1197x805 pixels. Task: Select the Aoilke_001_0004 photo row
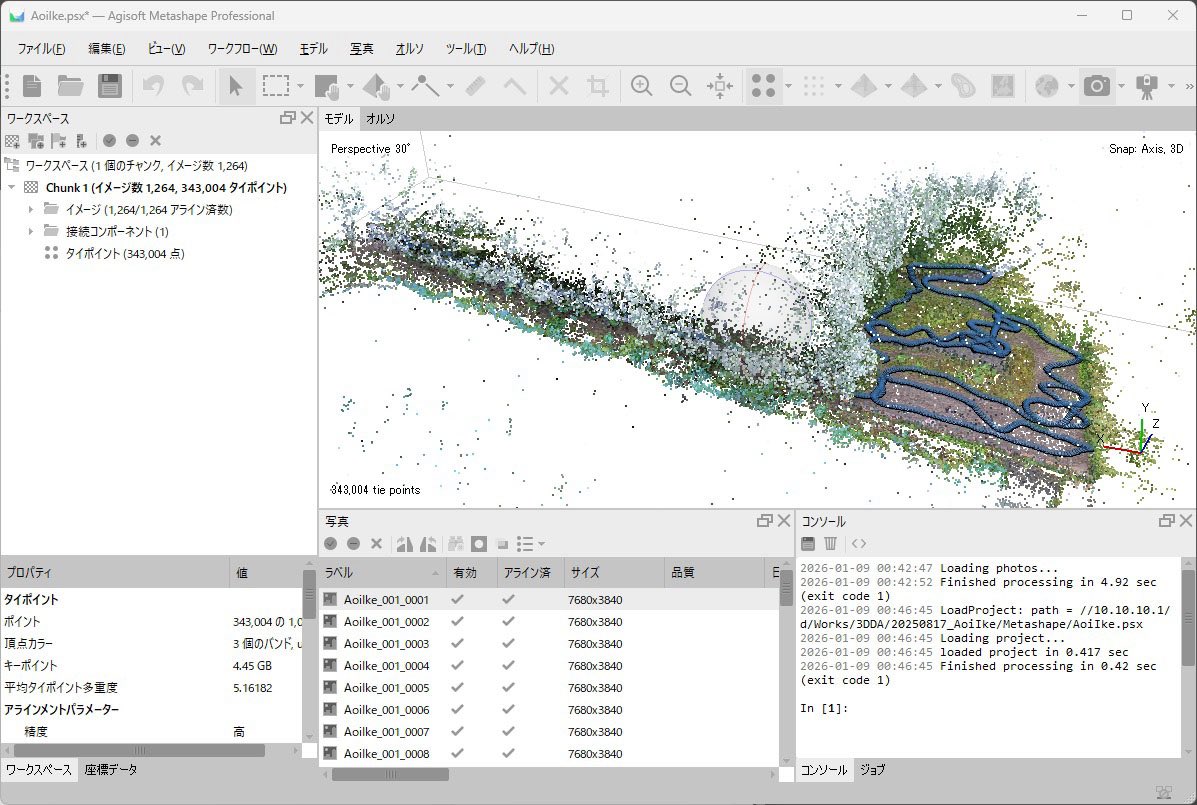pos(550,665)
